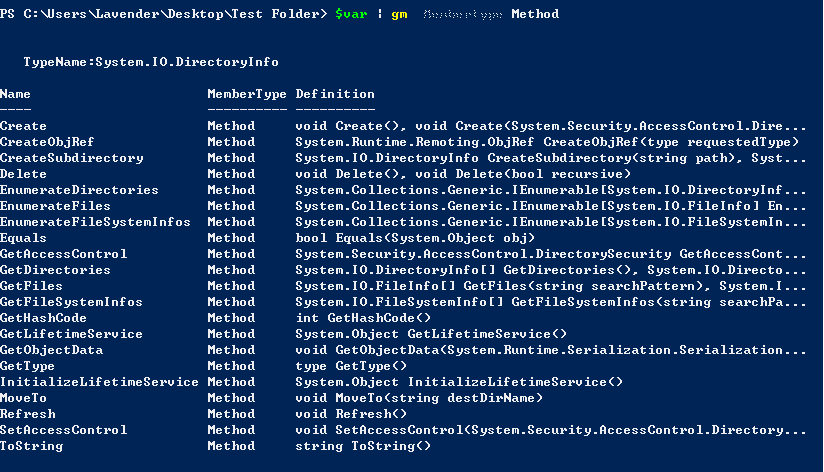Click the 'void Refresh()' definition text

pyautogui.click(x=351, y=414)
